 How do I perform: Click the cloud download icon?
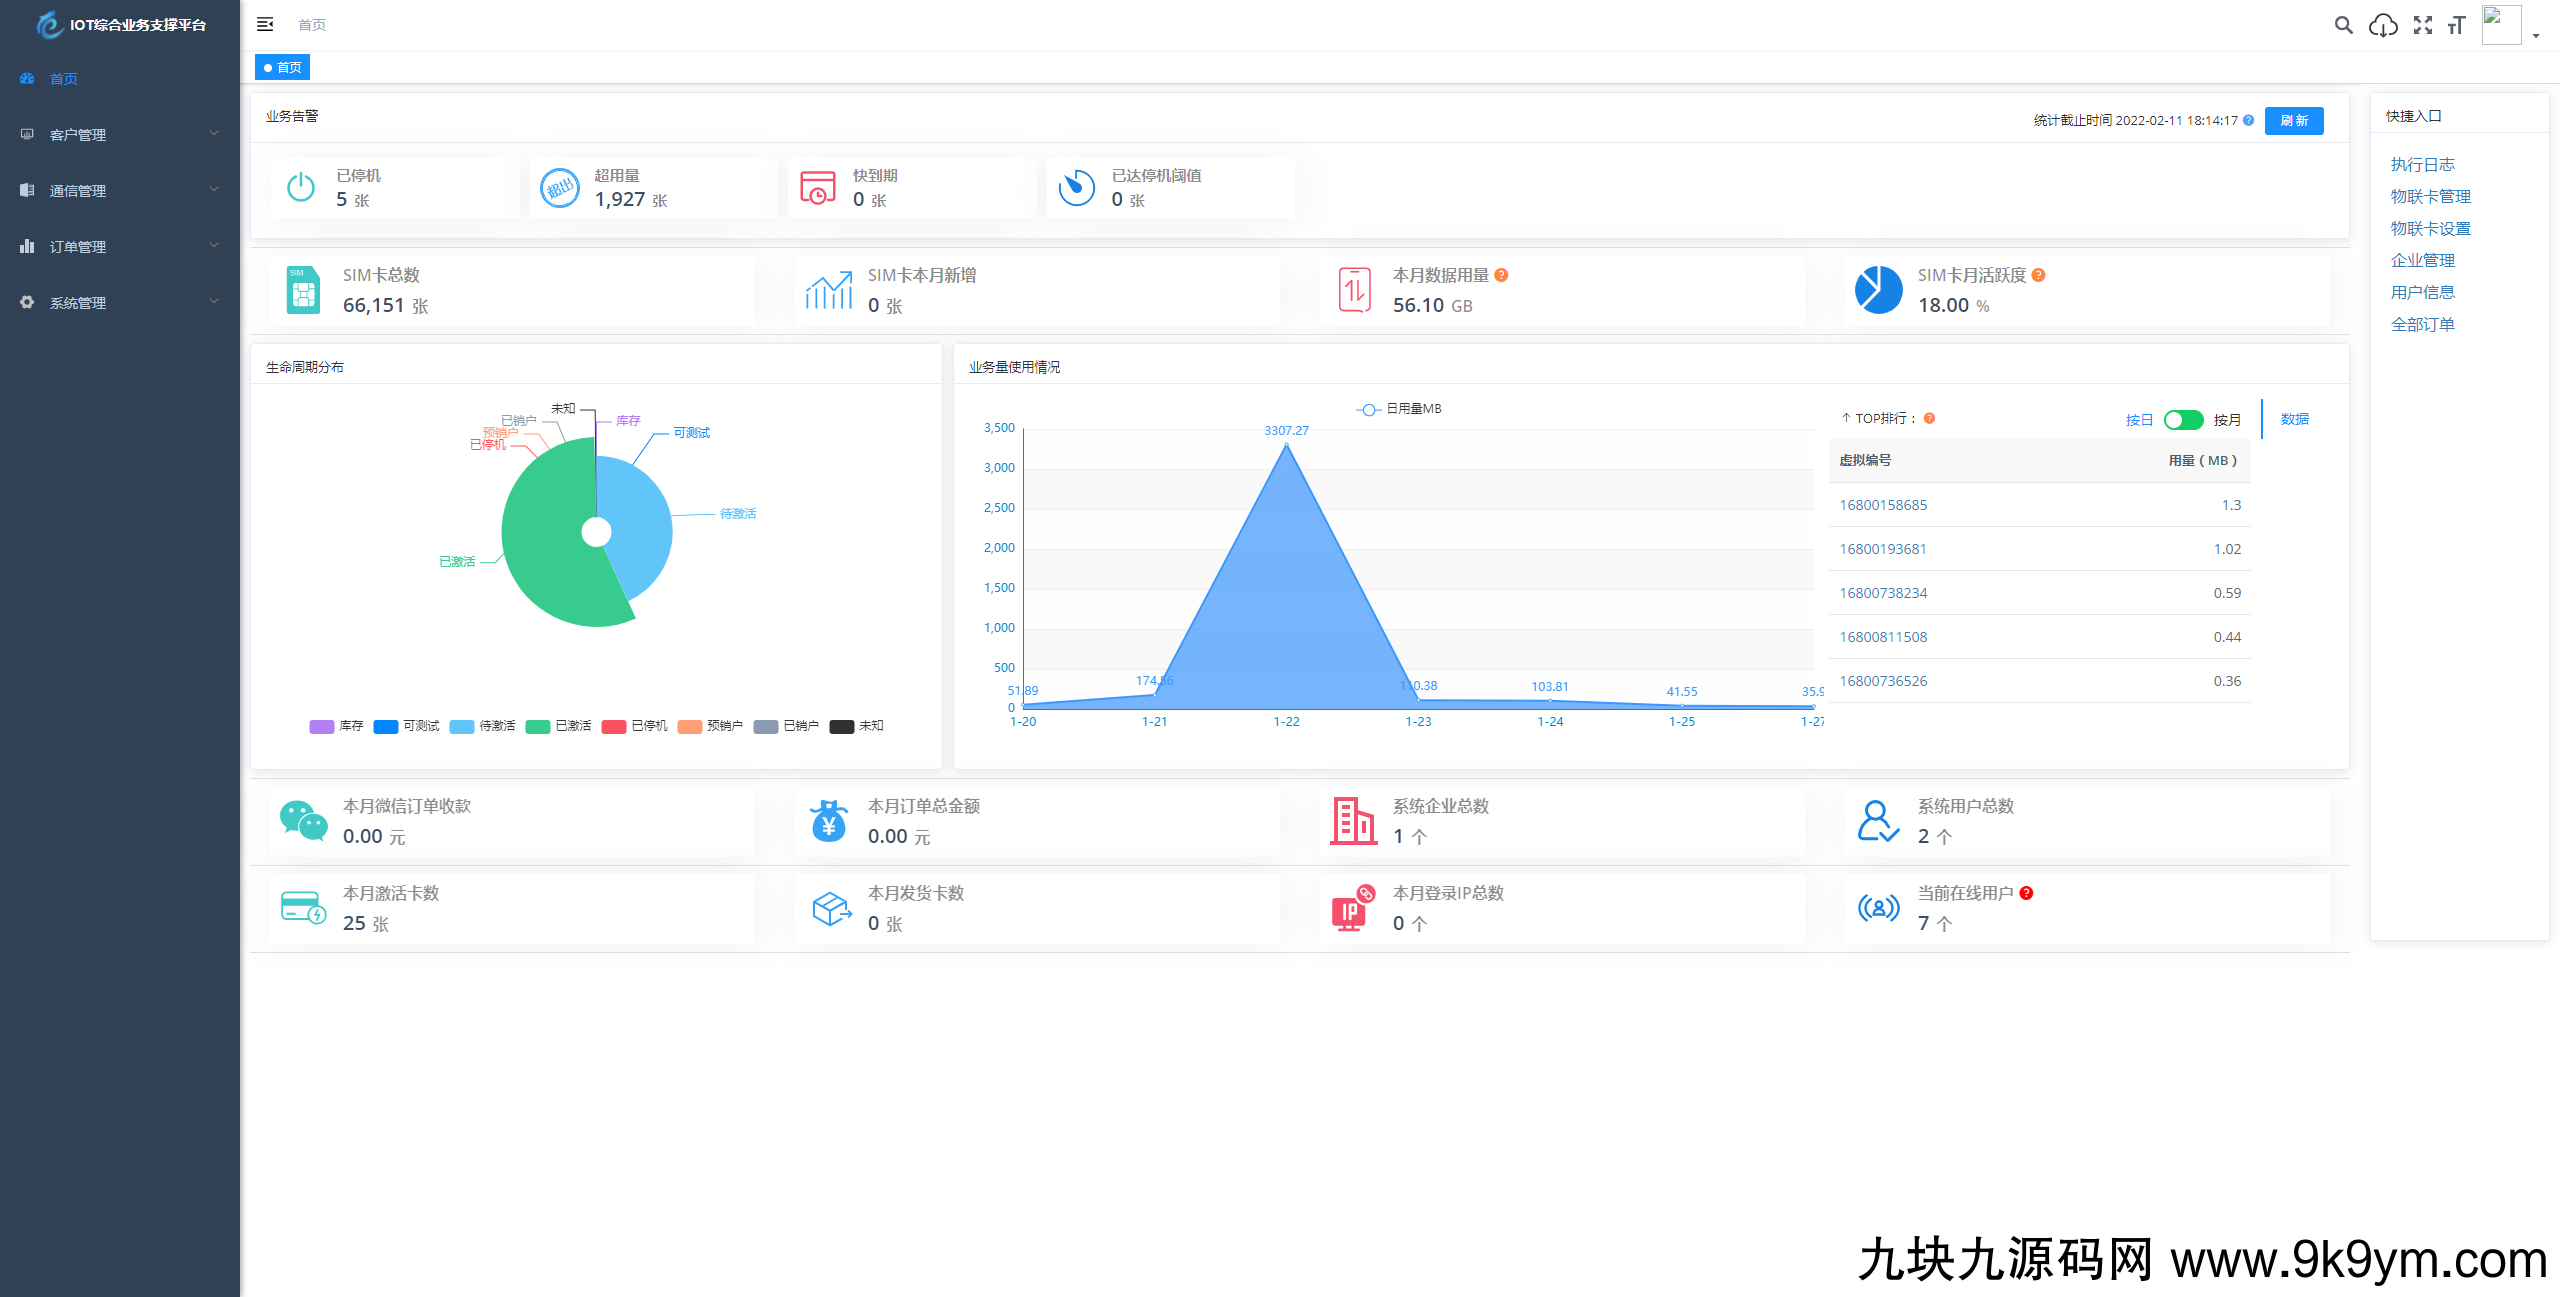[2383, 25]
